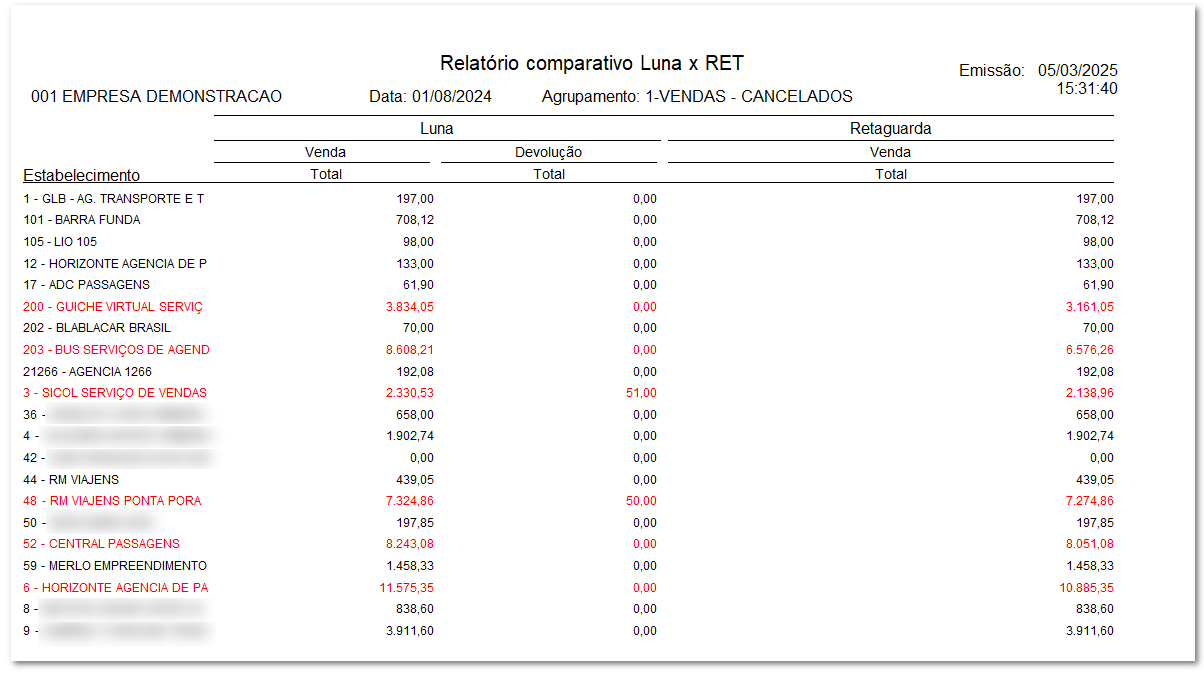Click the 'Luna' column group header
This screenshot has width=1204, height=674.
pos(436,129)
